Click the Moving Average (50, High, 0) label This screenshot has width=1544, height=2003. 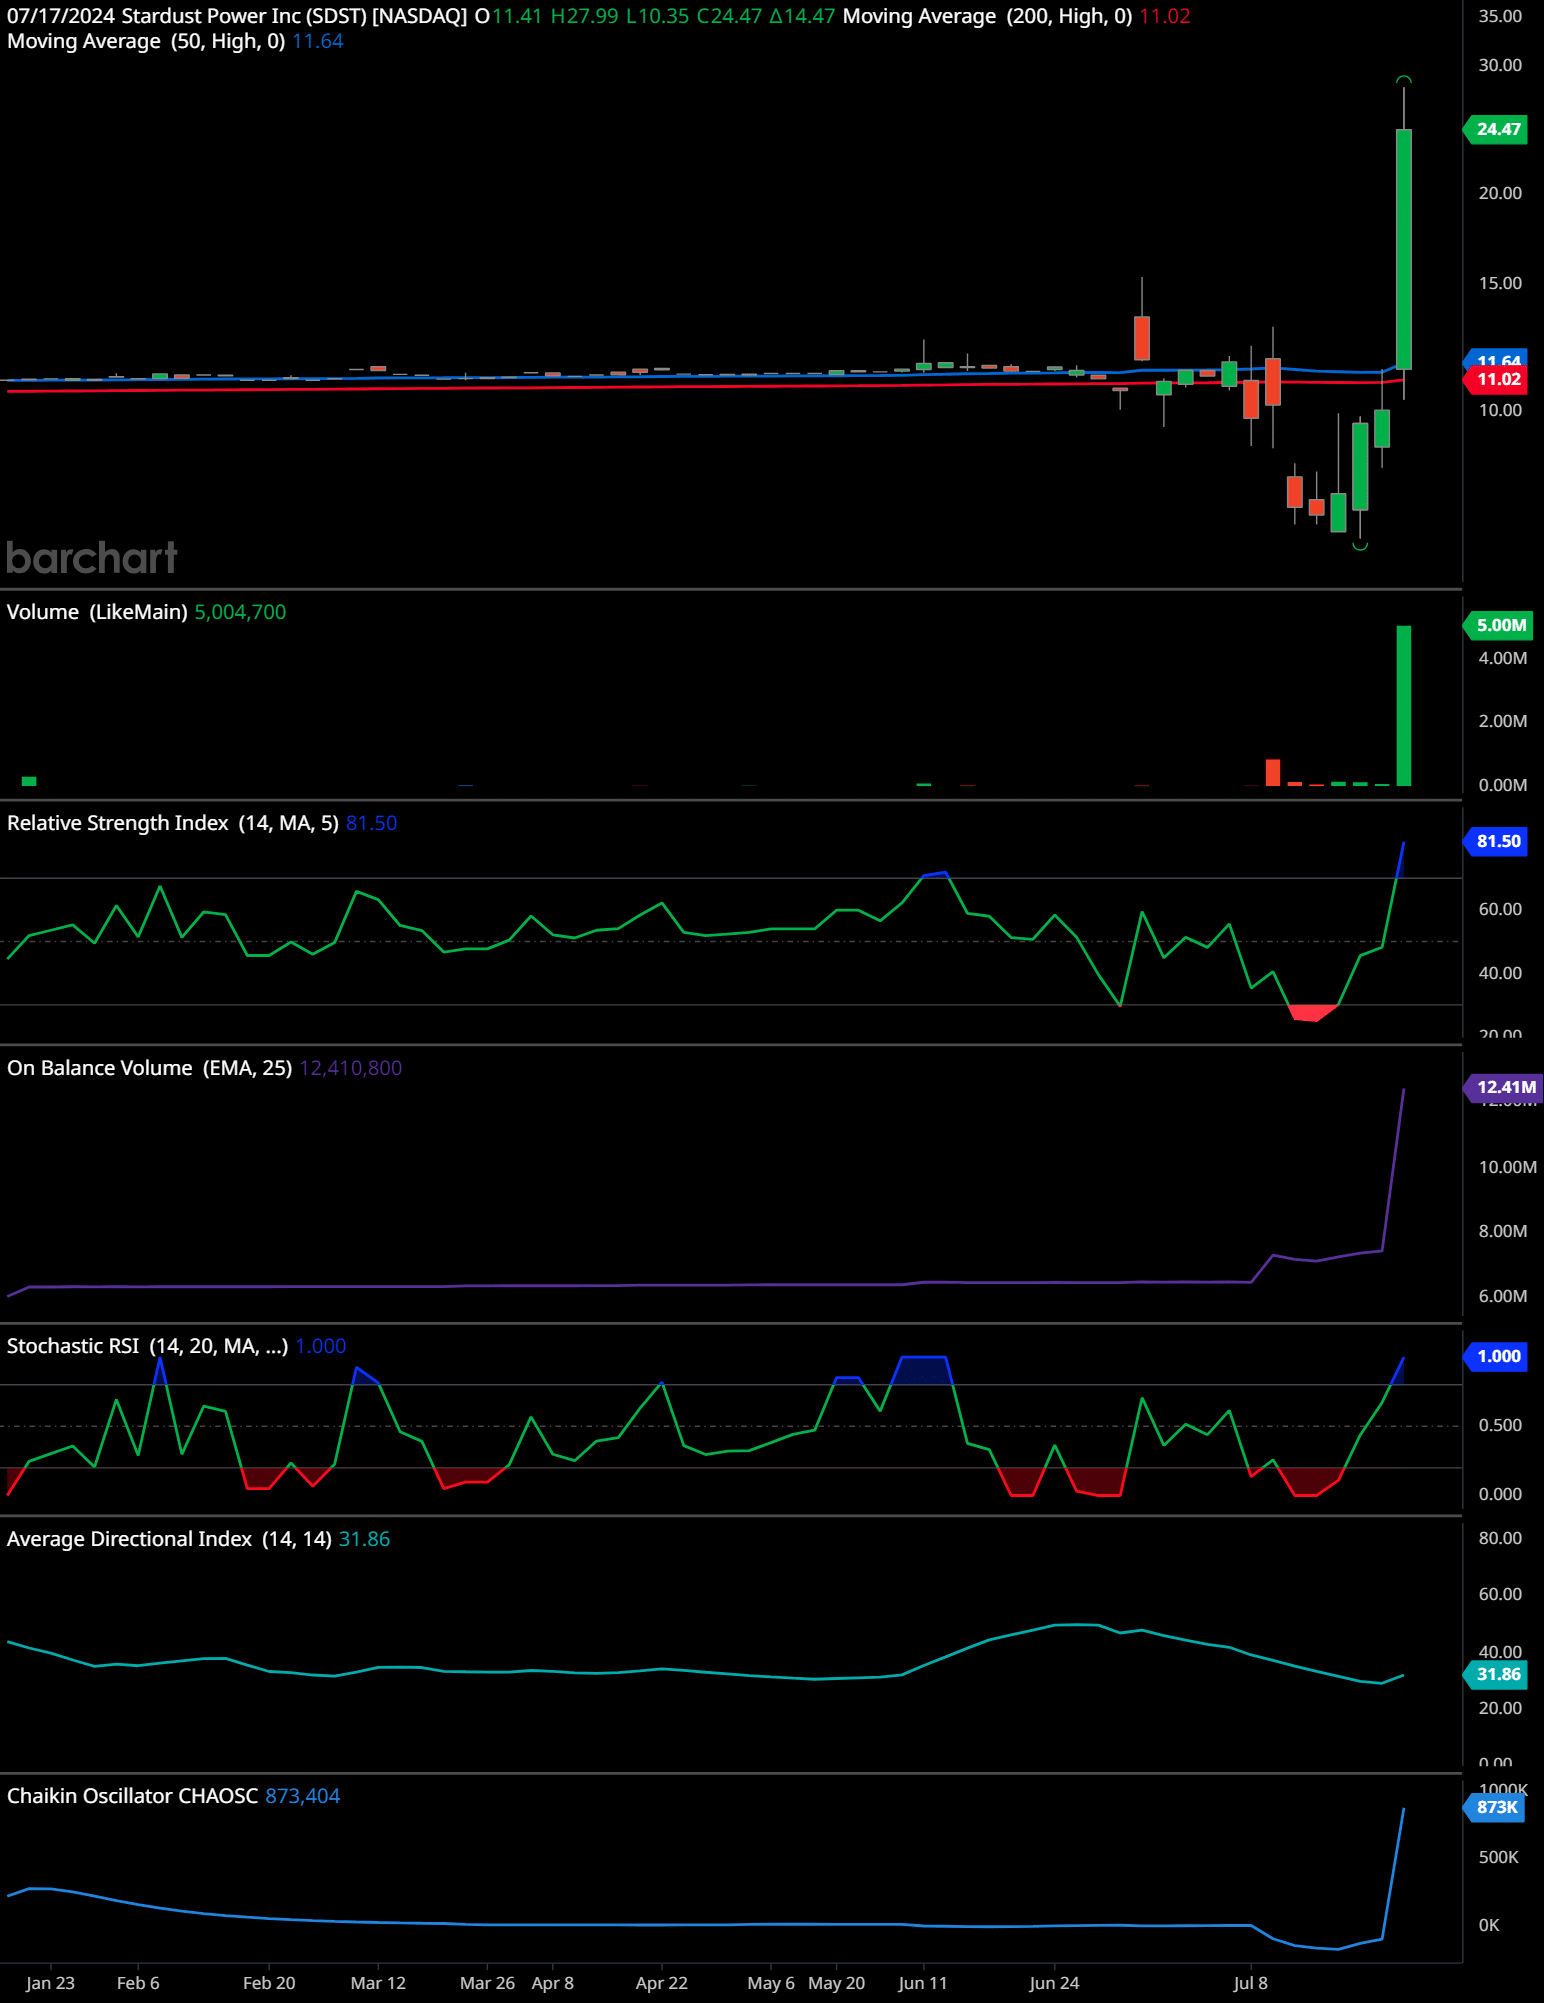(146, 41)
